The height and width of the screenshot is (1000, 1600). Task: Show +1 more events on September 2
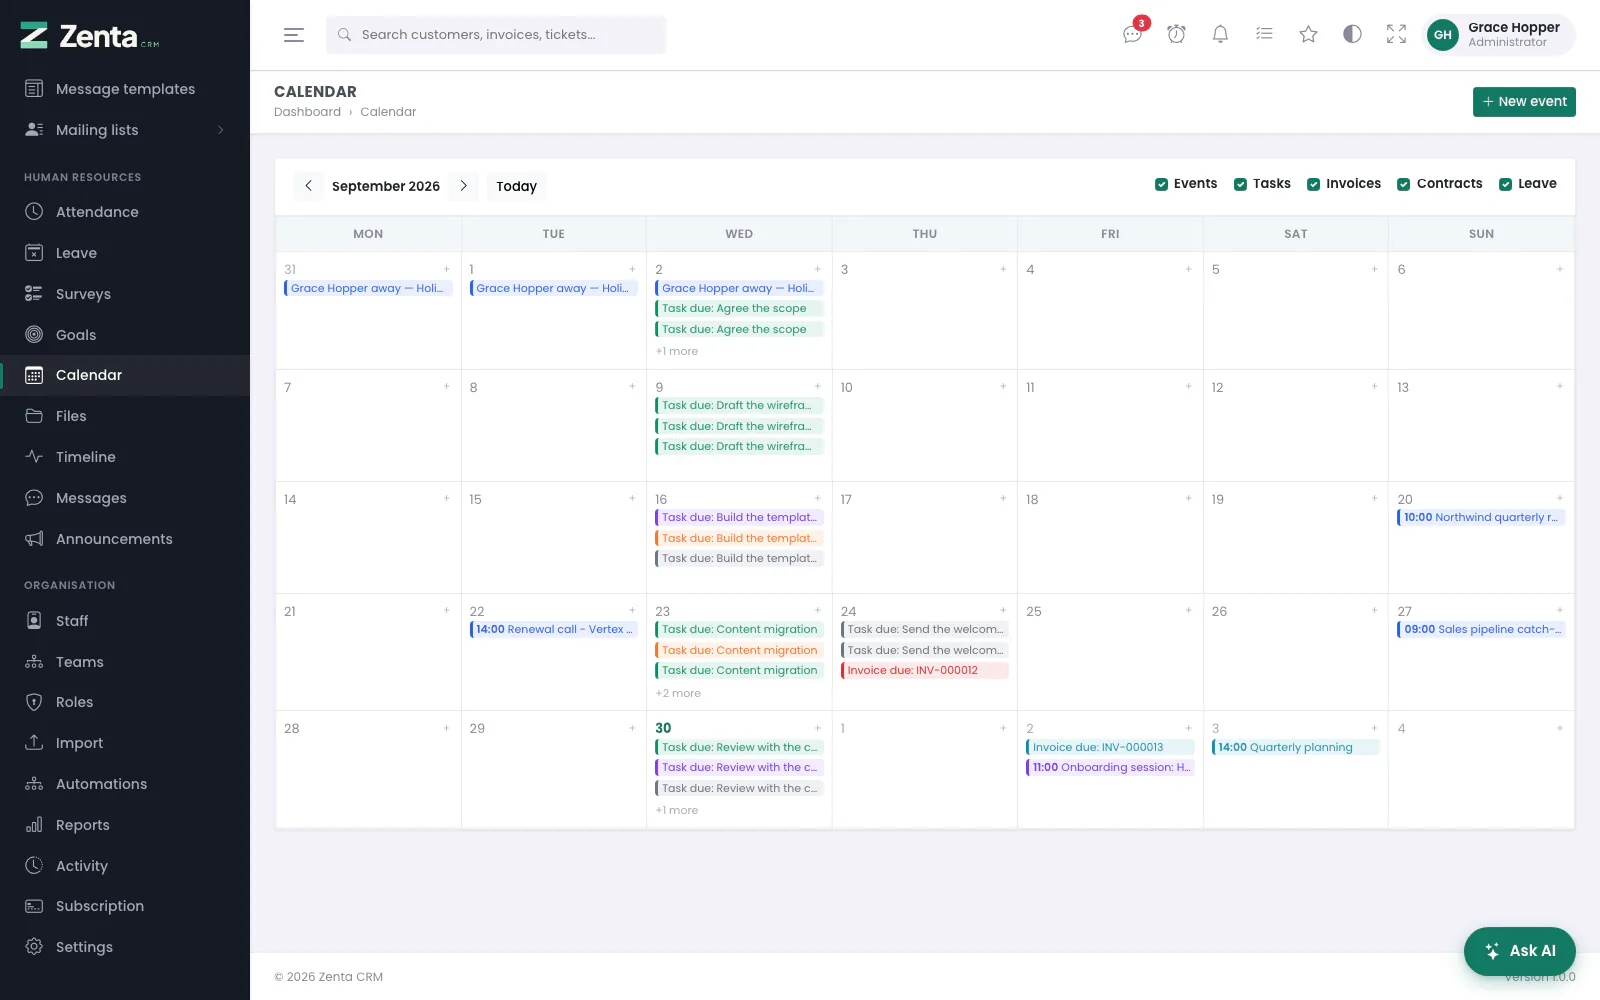pyautogui.click(x=677, y=351)
